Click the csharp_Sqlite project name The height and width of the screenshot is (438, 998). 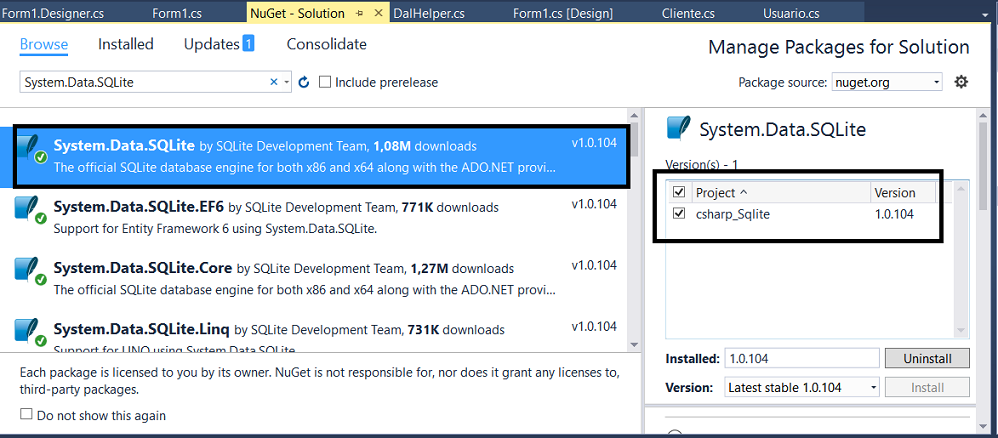733,215
